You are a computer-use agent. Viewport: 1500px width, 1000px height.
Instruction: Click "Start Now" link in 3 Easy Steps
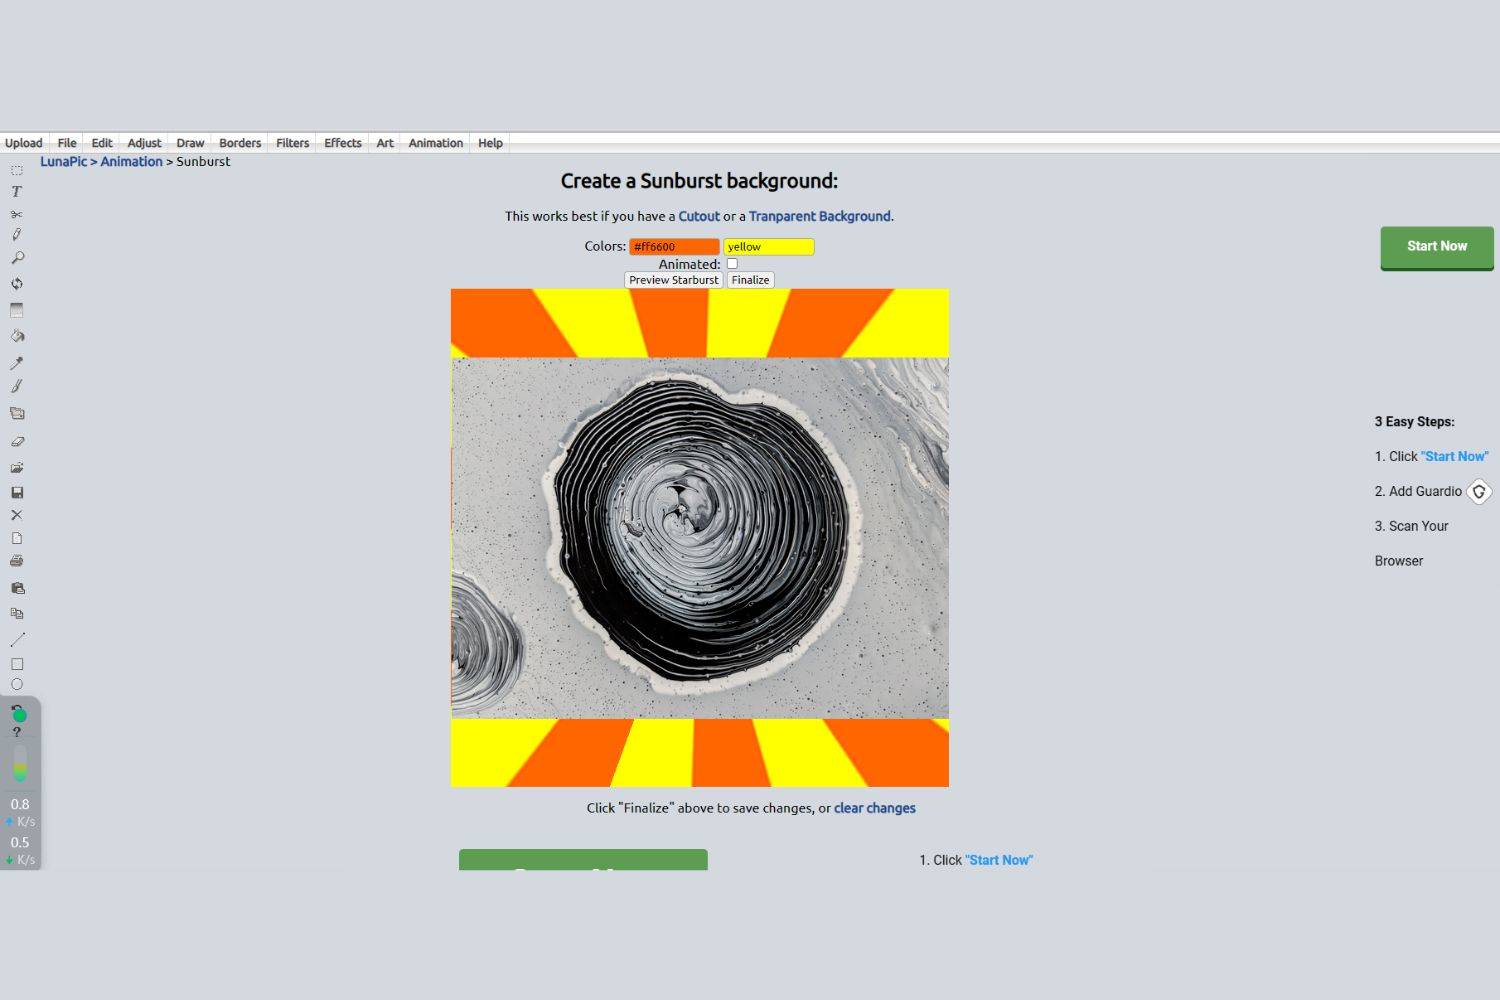[1455, 456]
